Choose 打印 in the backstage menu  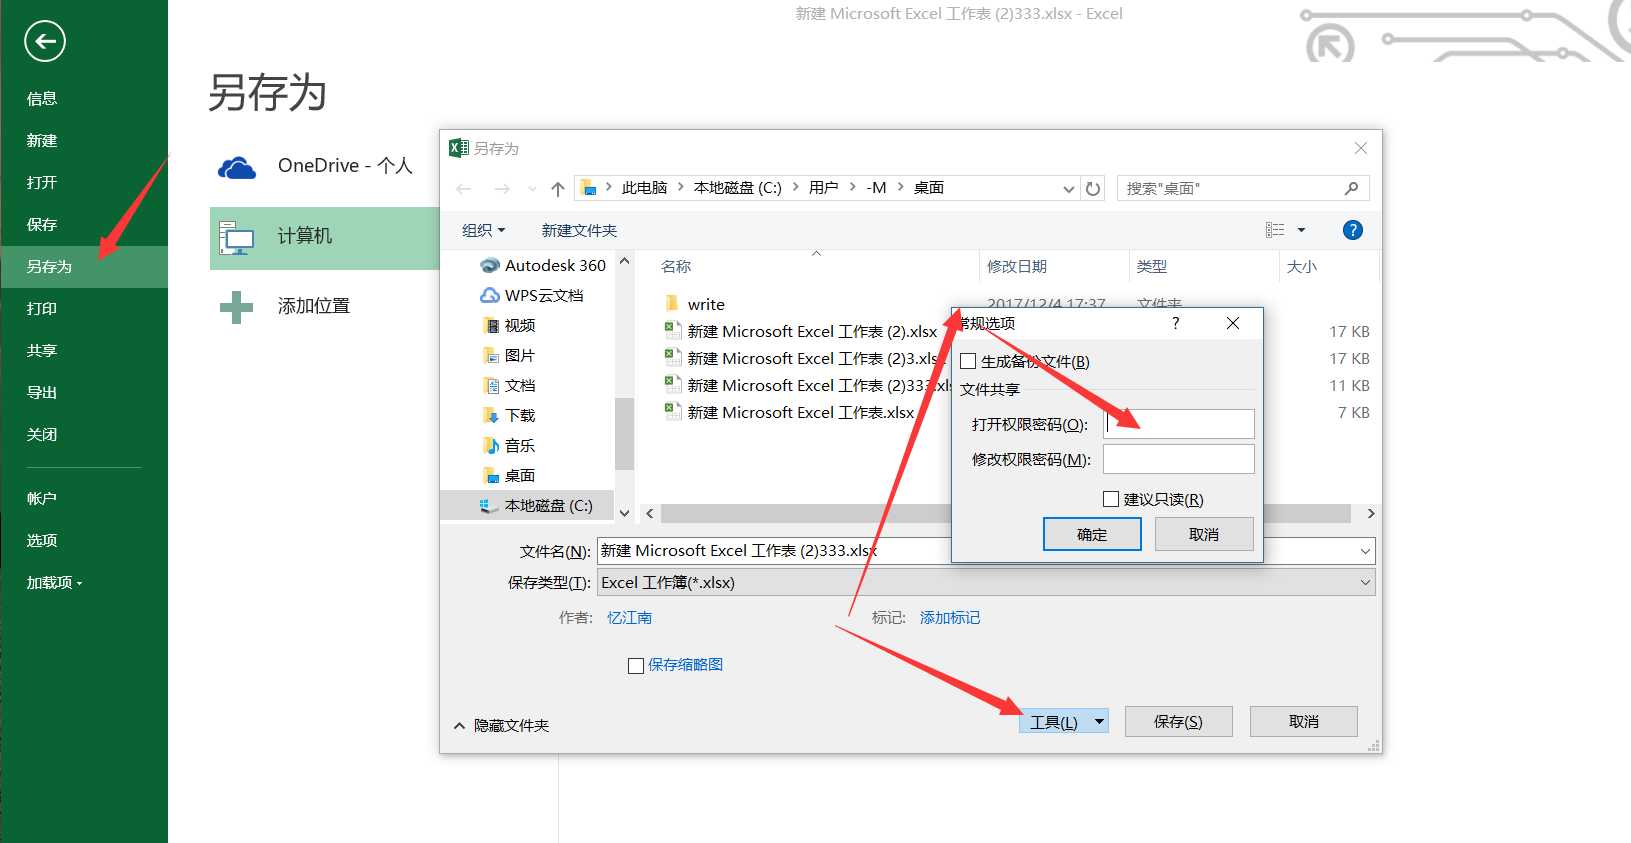pos(42,308)
